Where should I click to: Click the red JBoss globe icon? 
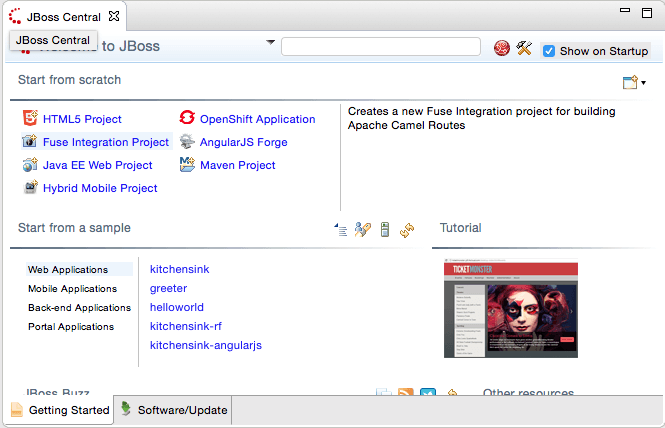pos(503,49)
